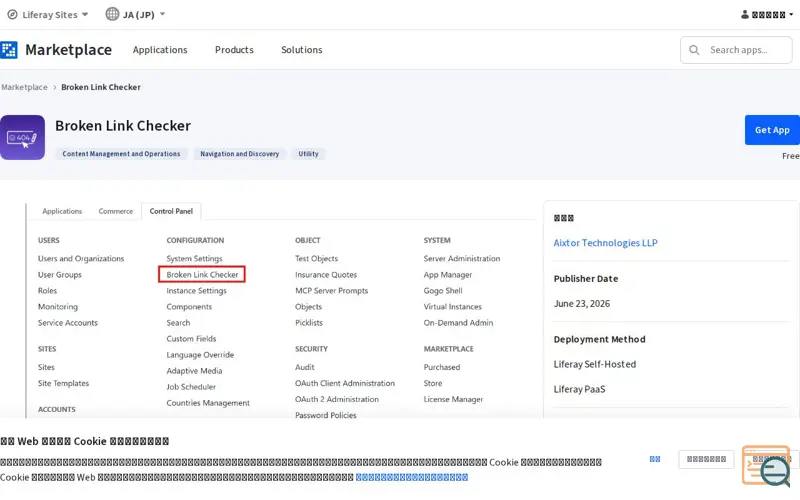
Task: Click User Groups entry
Action: (60, 274)
